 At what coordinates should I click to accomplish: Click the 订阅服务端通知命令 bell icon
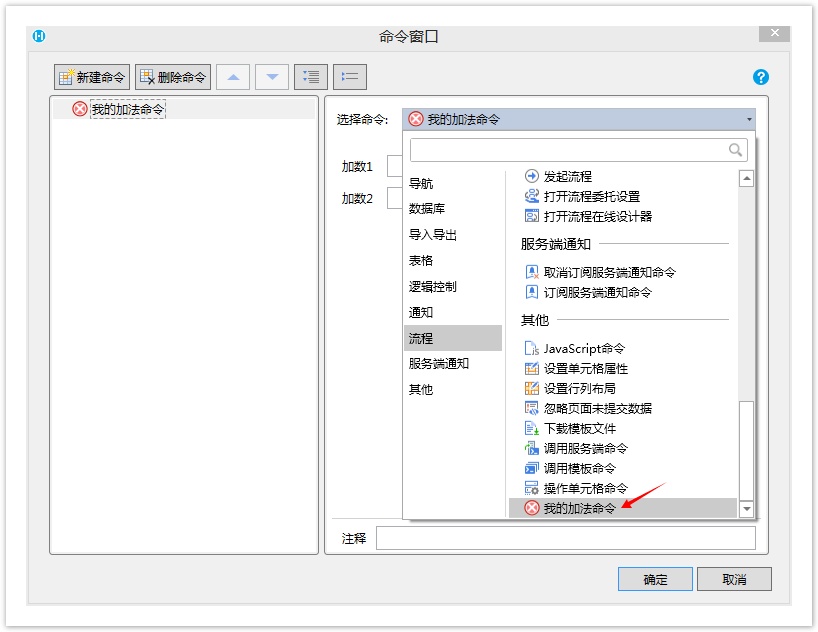pos(532,292)
